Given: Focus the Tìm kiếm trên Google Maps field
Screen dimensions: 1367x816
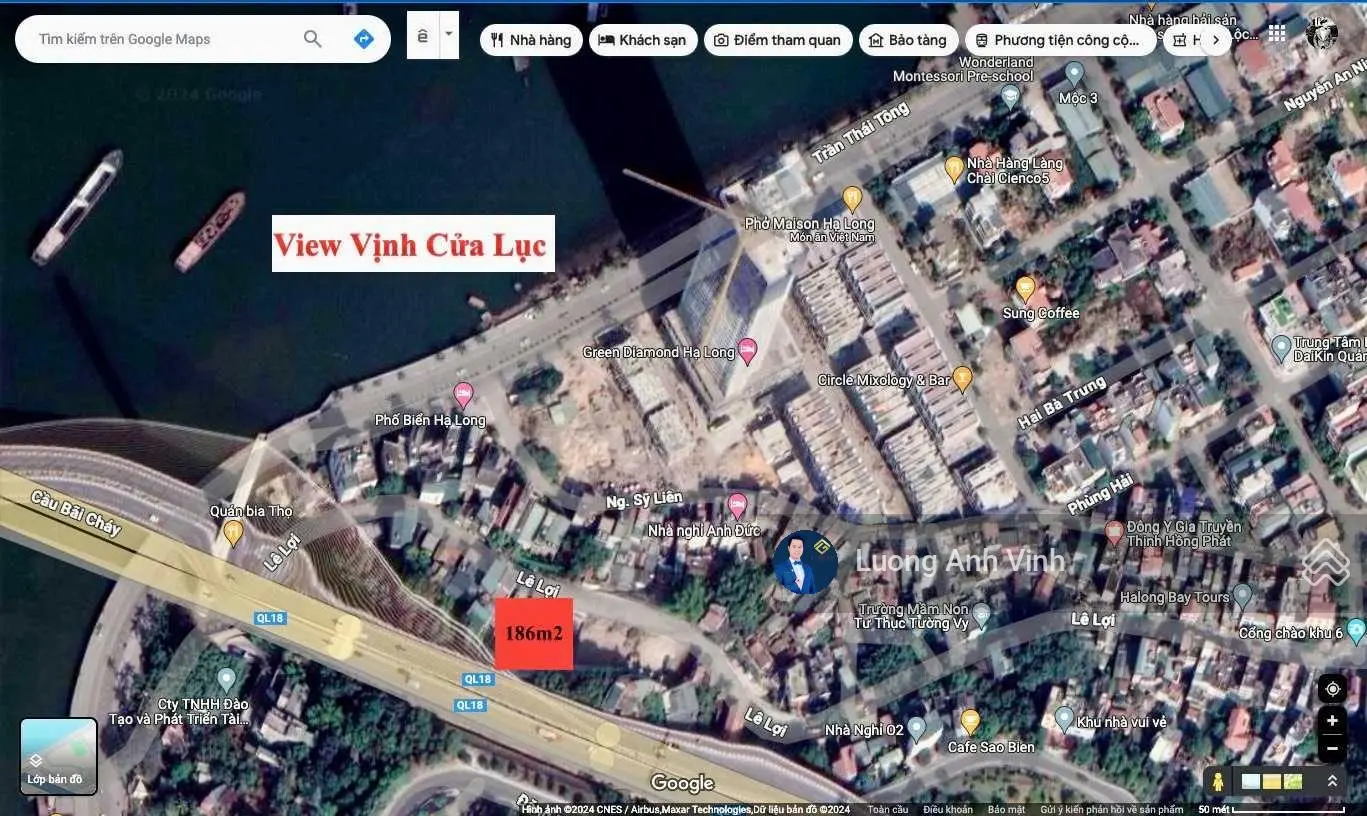Looking at the screenshot, I should point(165,39).
